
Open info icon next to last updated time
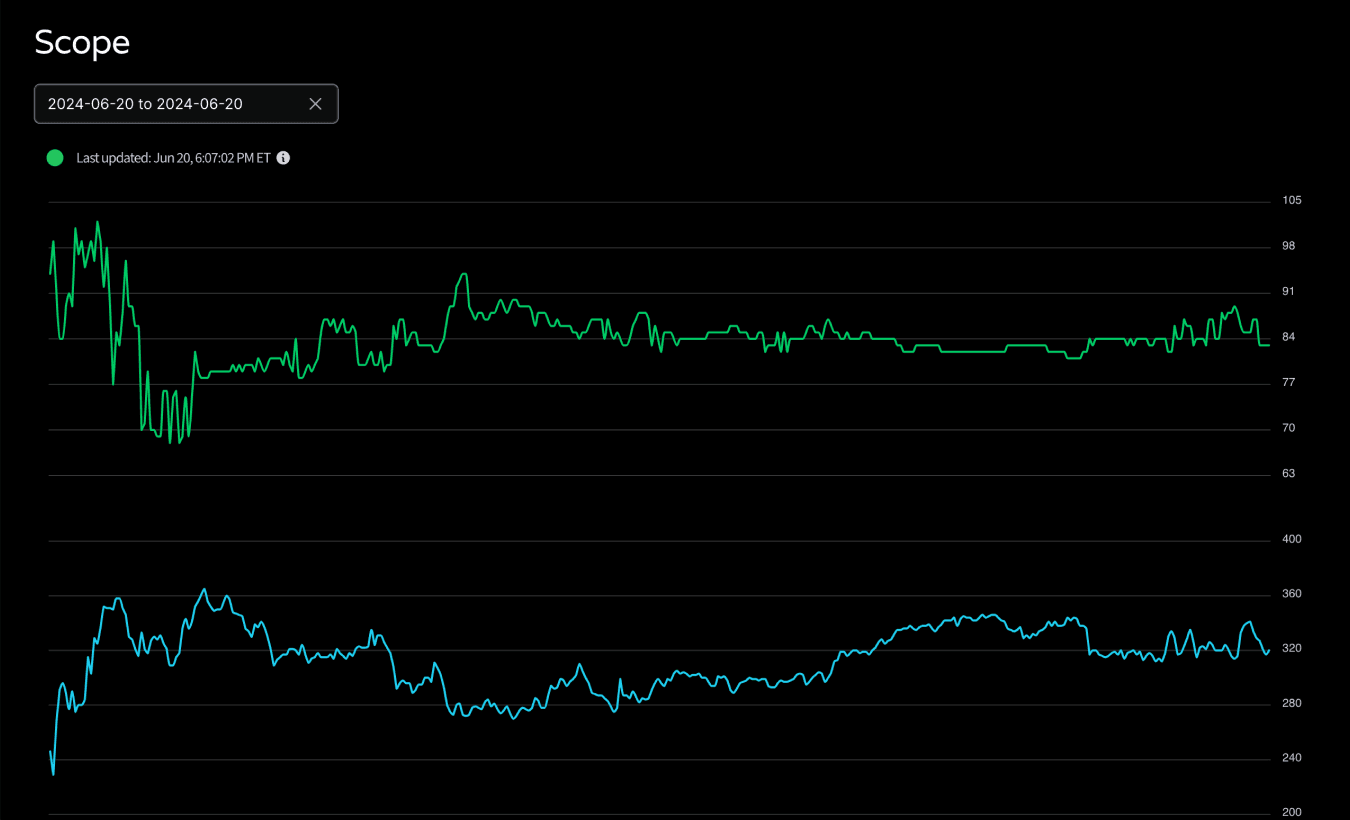tap(283, 158)
